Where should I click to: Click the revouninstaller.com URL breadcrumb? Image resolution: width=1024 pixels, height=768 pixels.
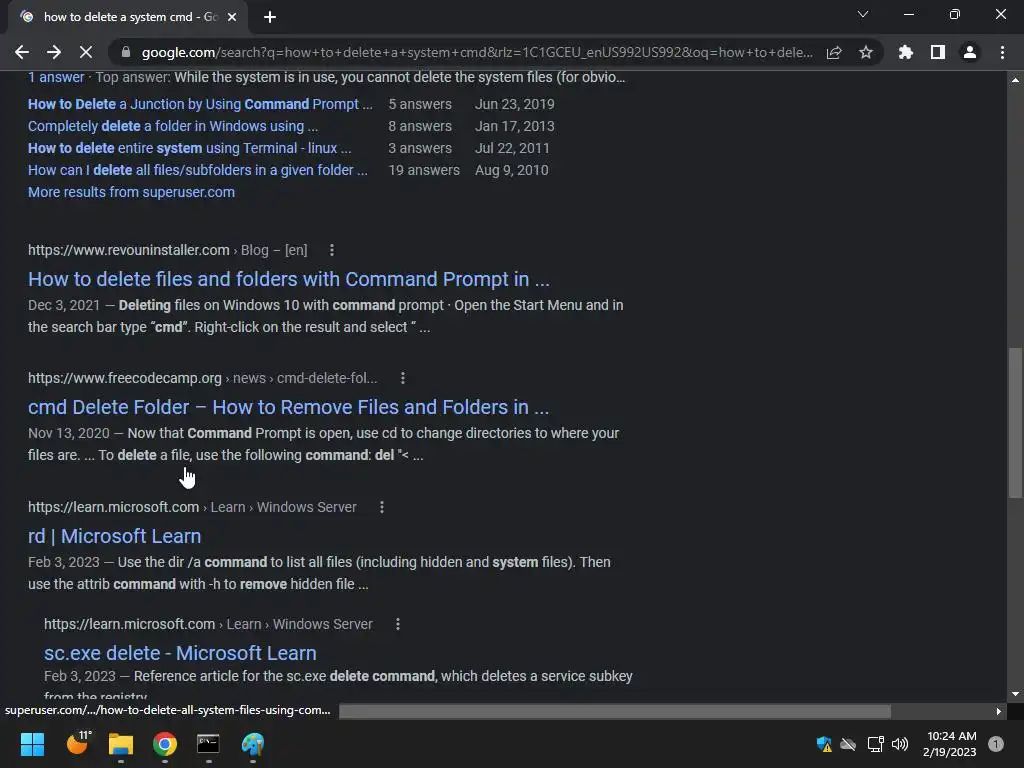point(167,250)
